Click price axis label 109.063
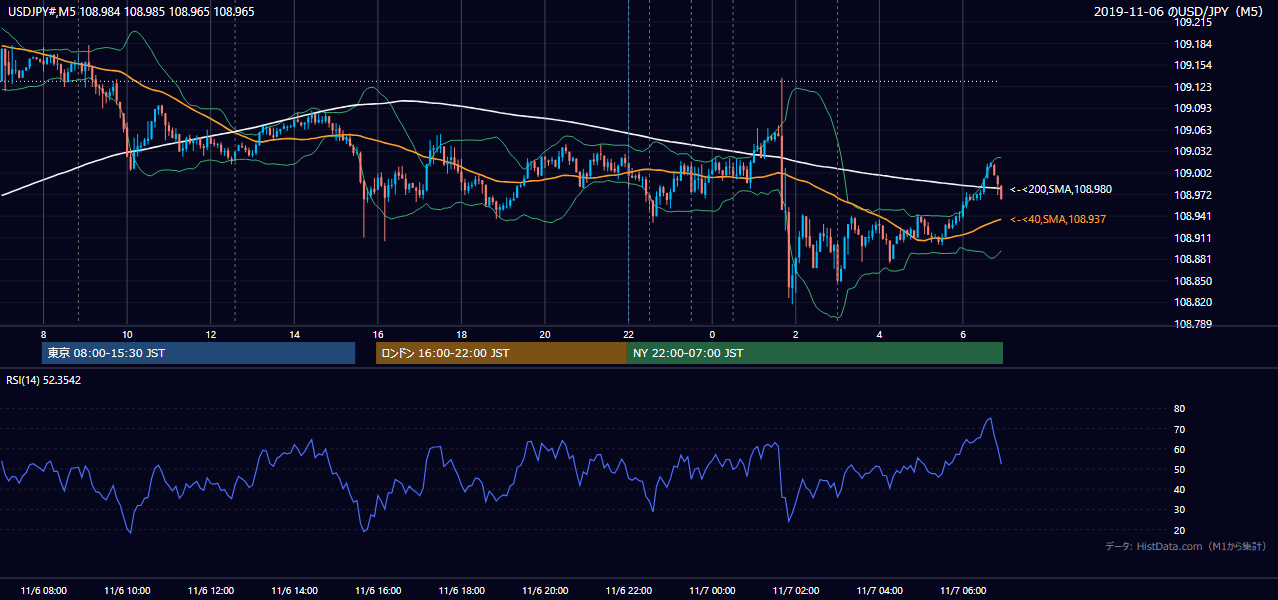The height and width of the screenshot is (600, 1278). coord(1193,130)
